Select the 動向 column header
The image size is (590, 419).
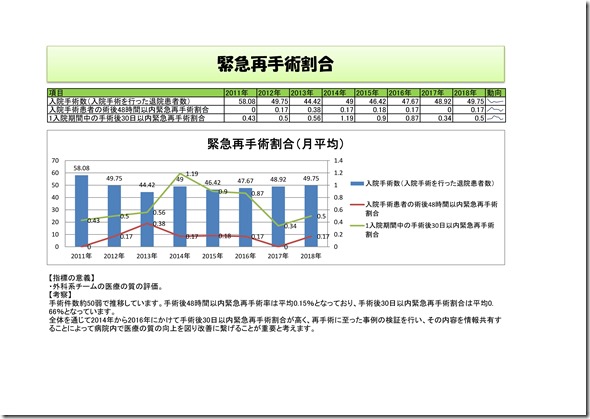495,93
